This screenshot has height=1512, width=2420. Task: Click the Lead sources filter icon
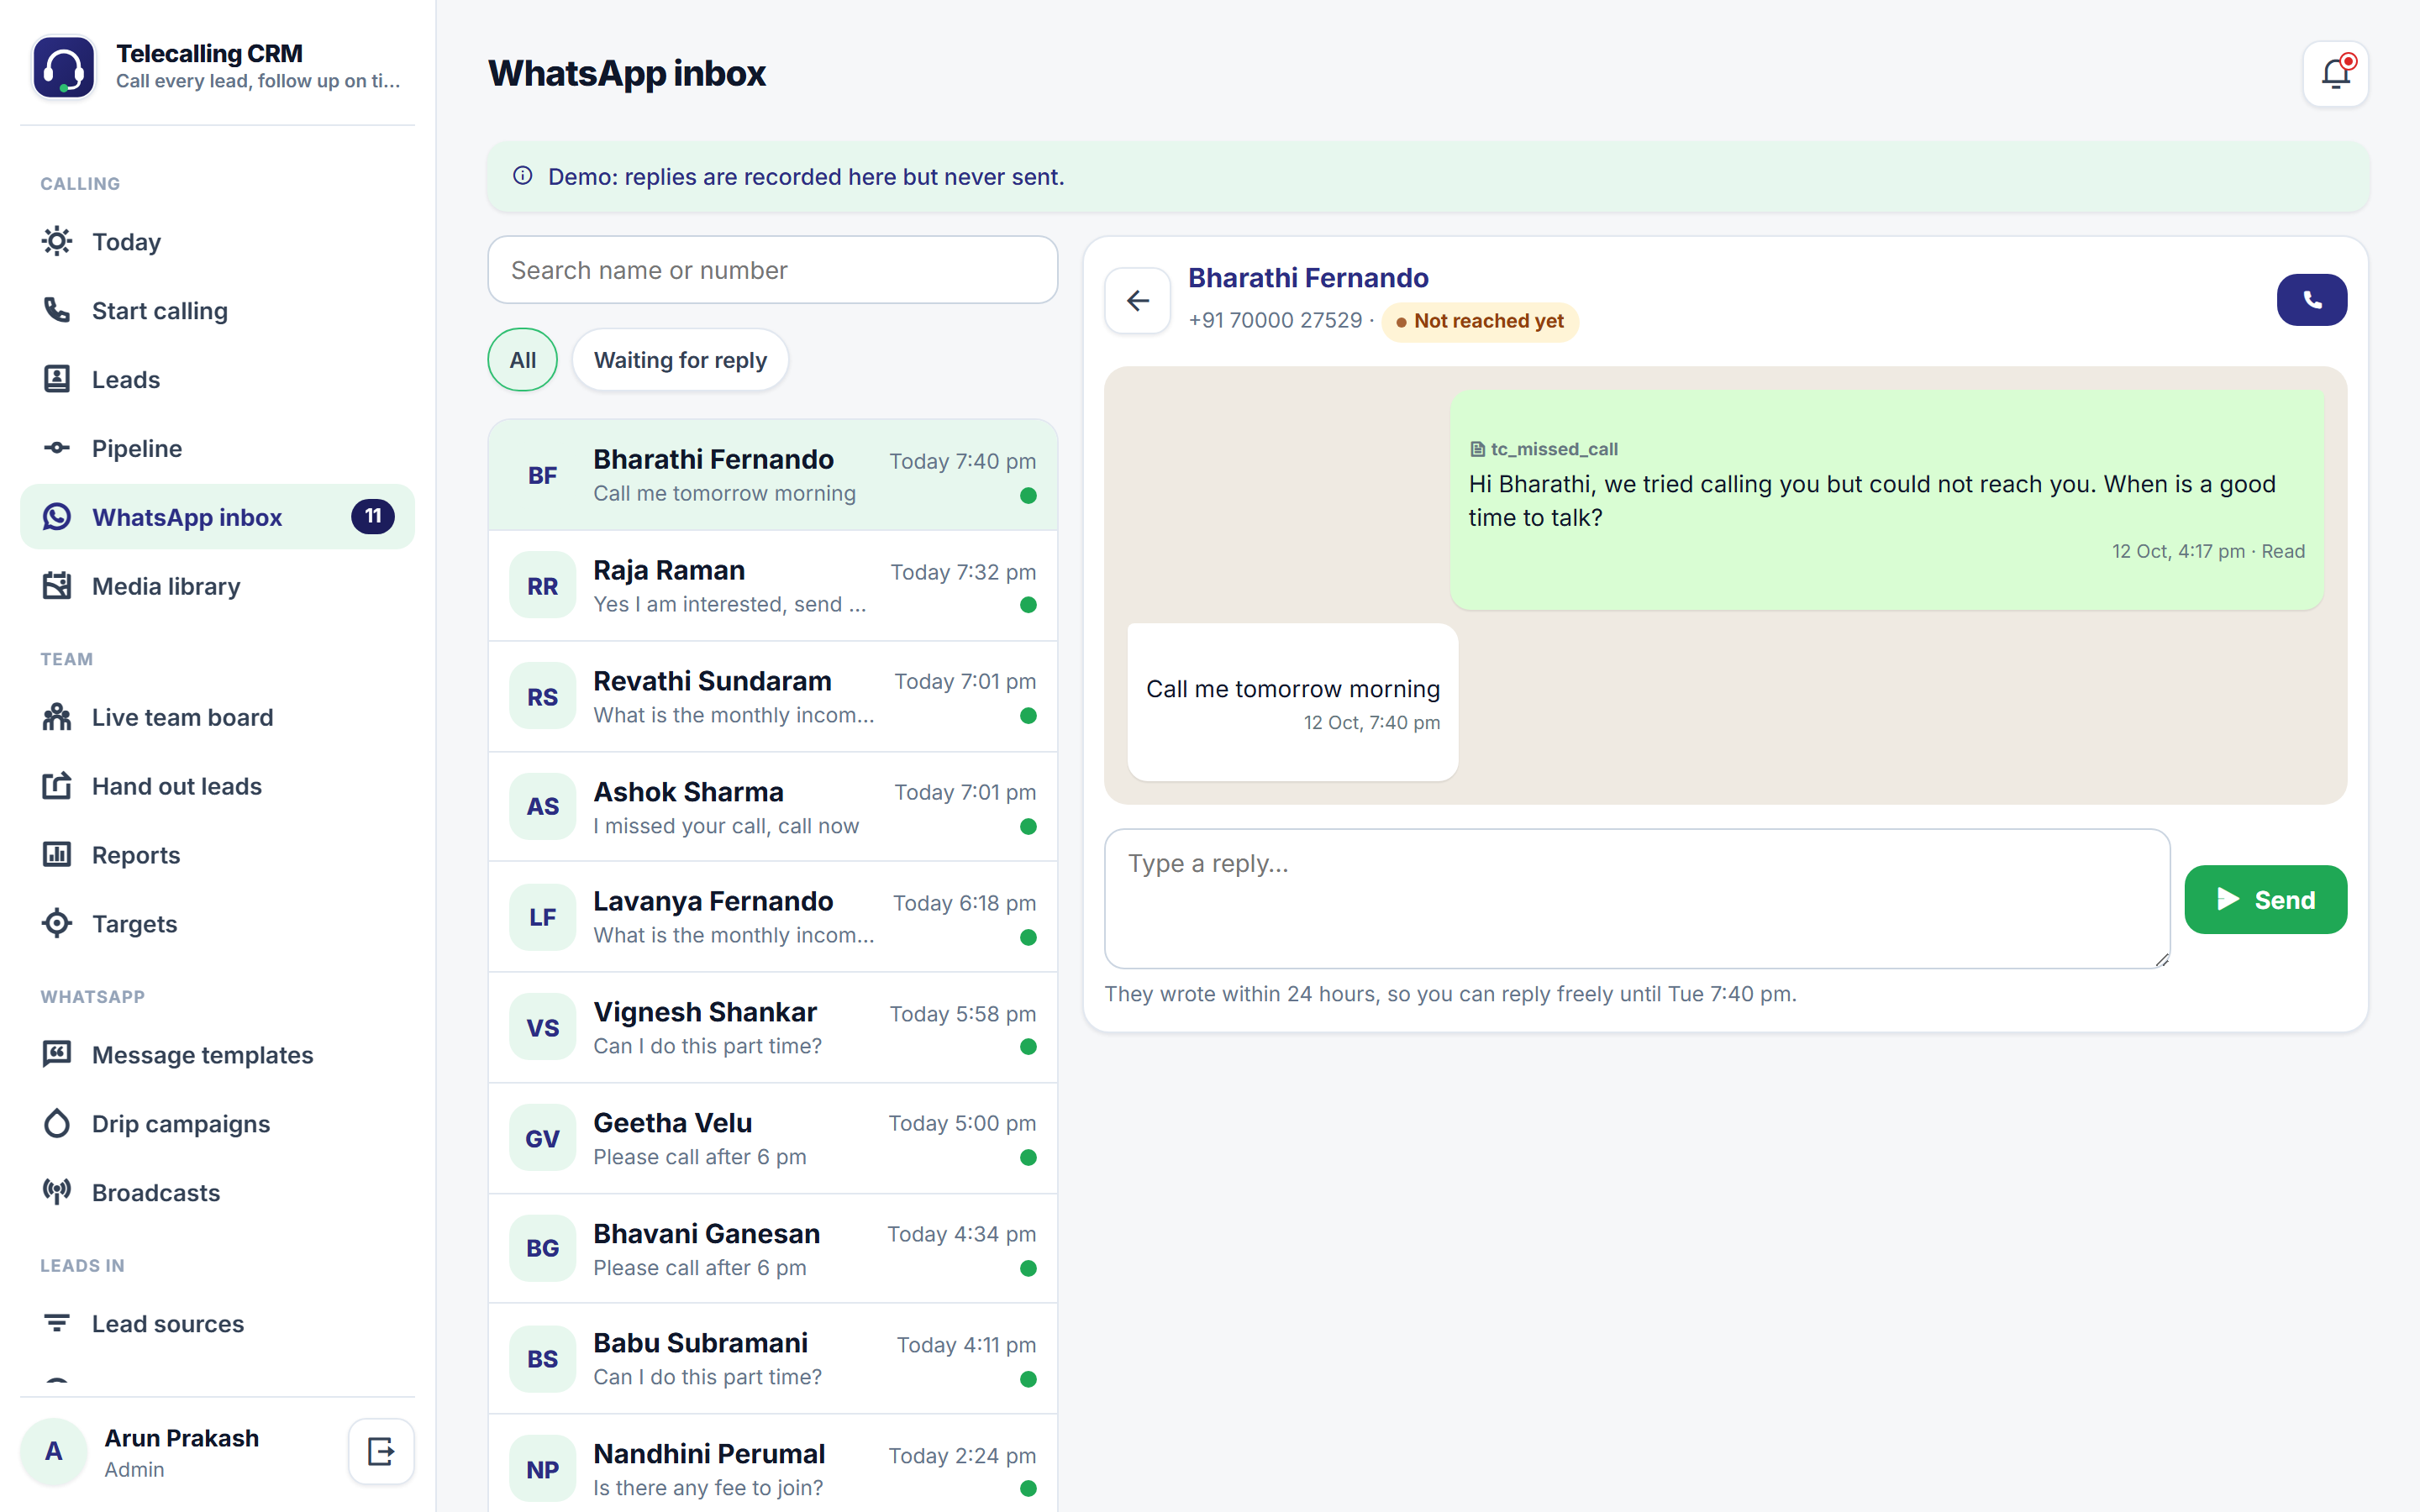(x=57, y=1323)
